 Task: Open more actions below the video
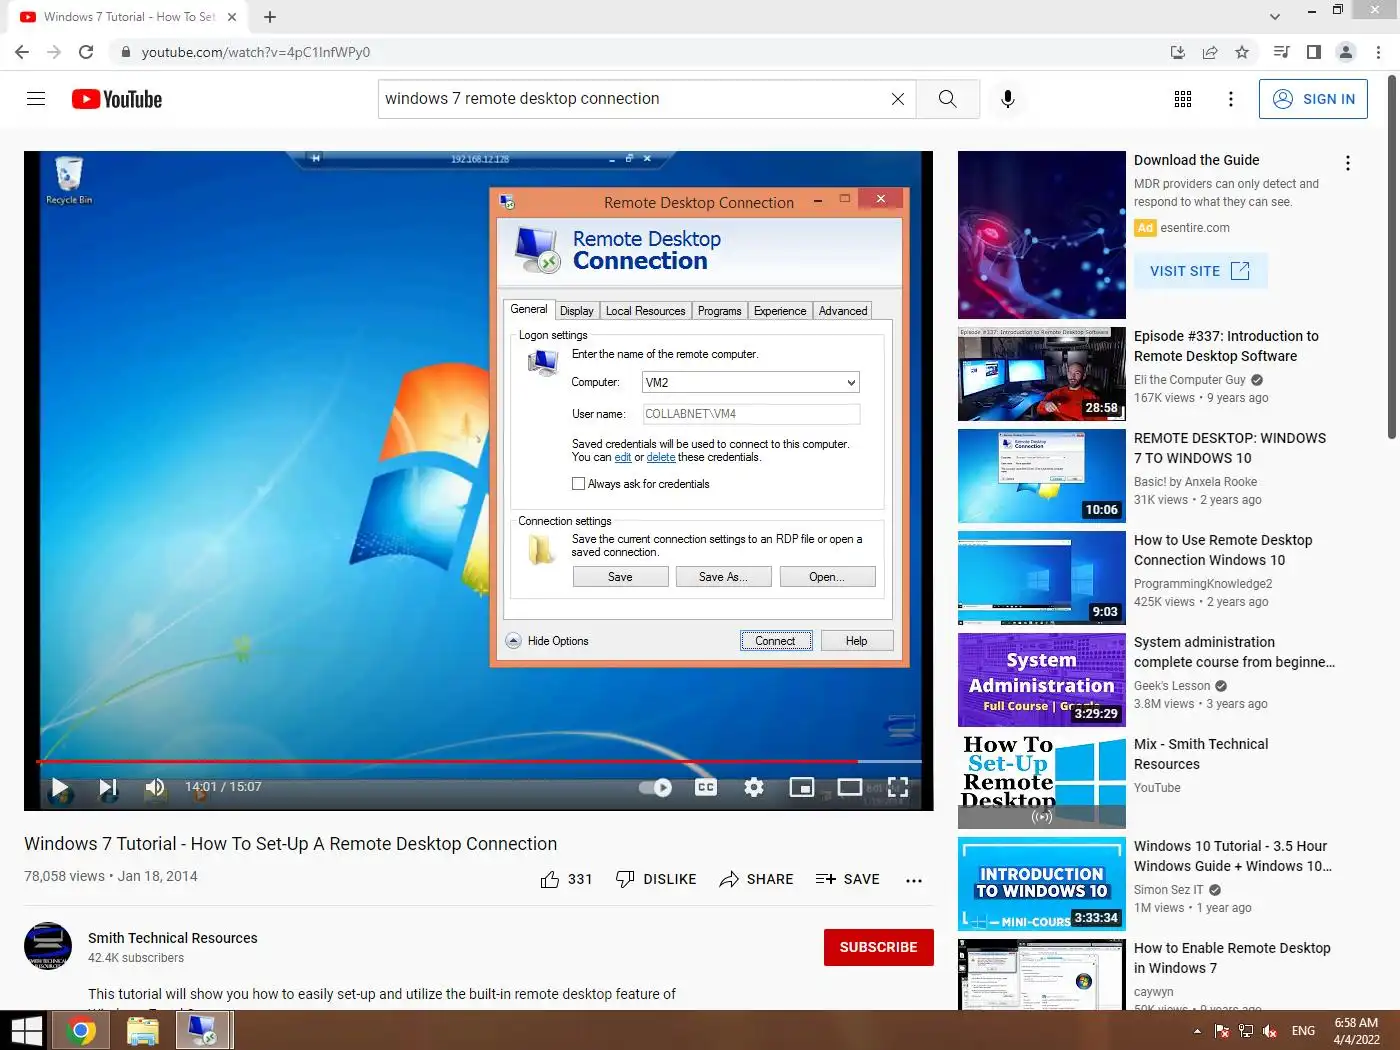pos(914,880)
